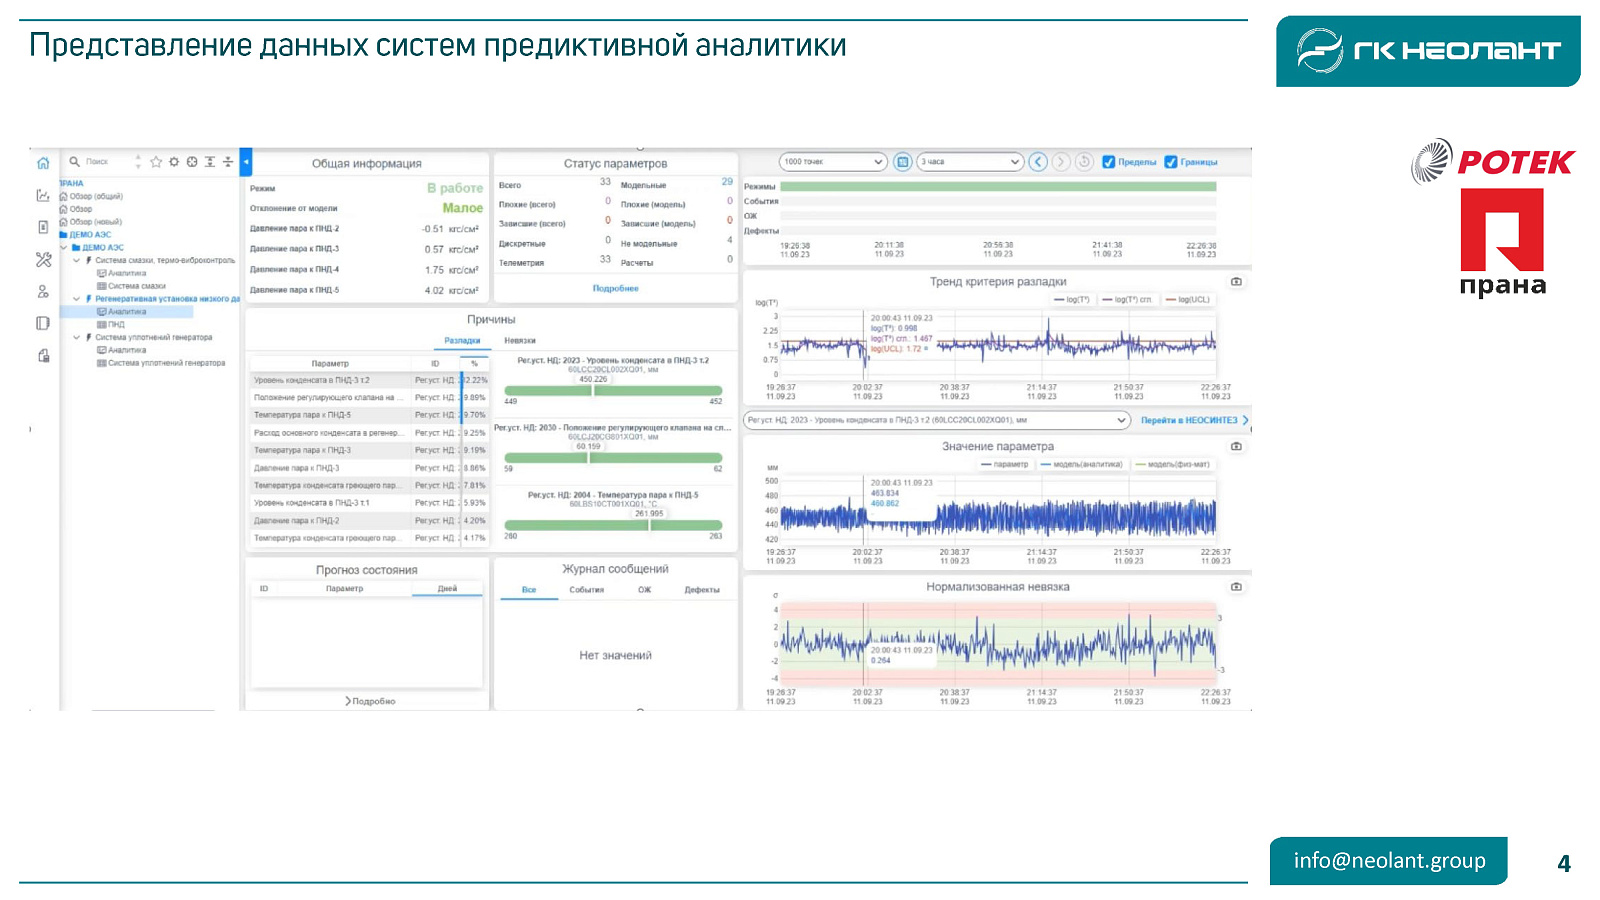Viewport: 1600px width, 900px height.
Task: Click the previous time period arrow button
Action: point(1038,162)
